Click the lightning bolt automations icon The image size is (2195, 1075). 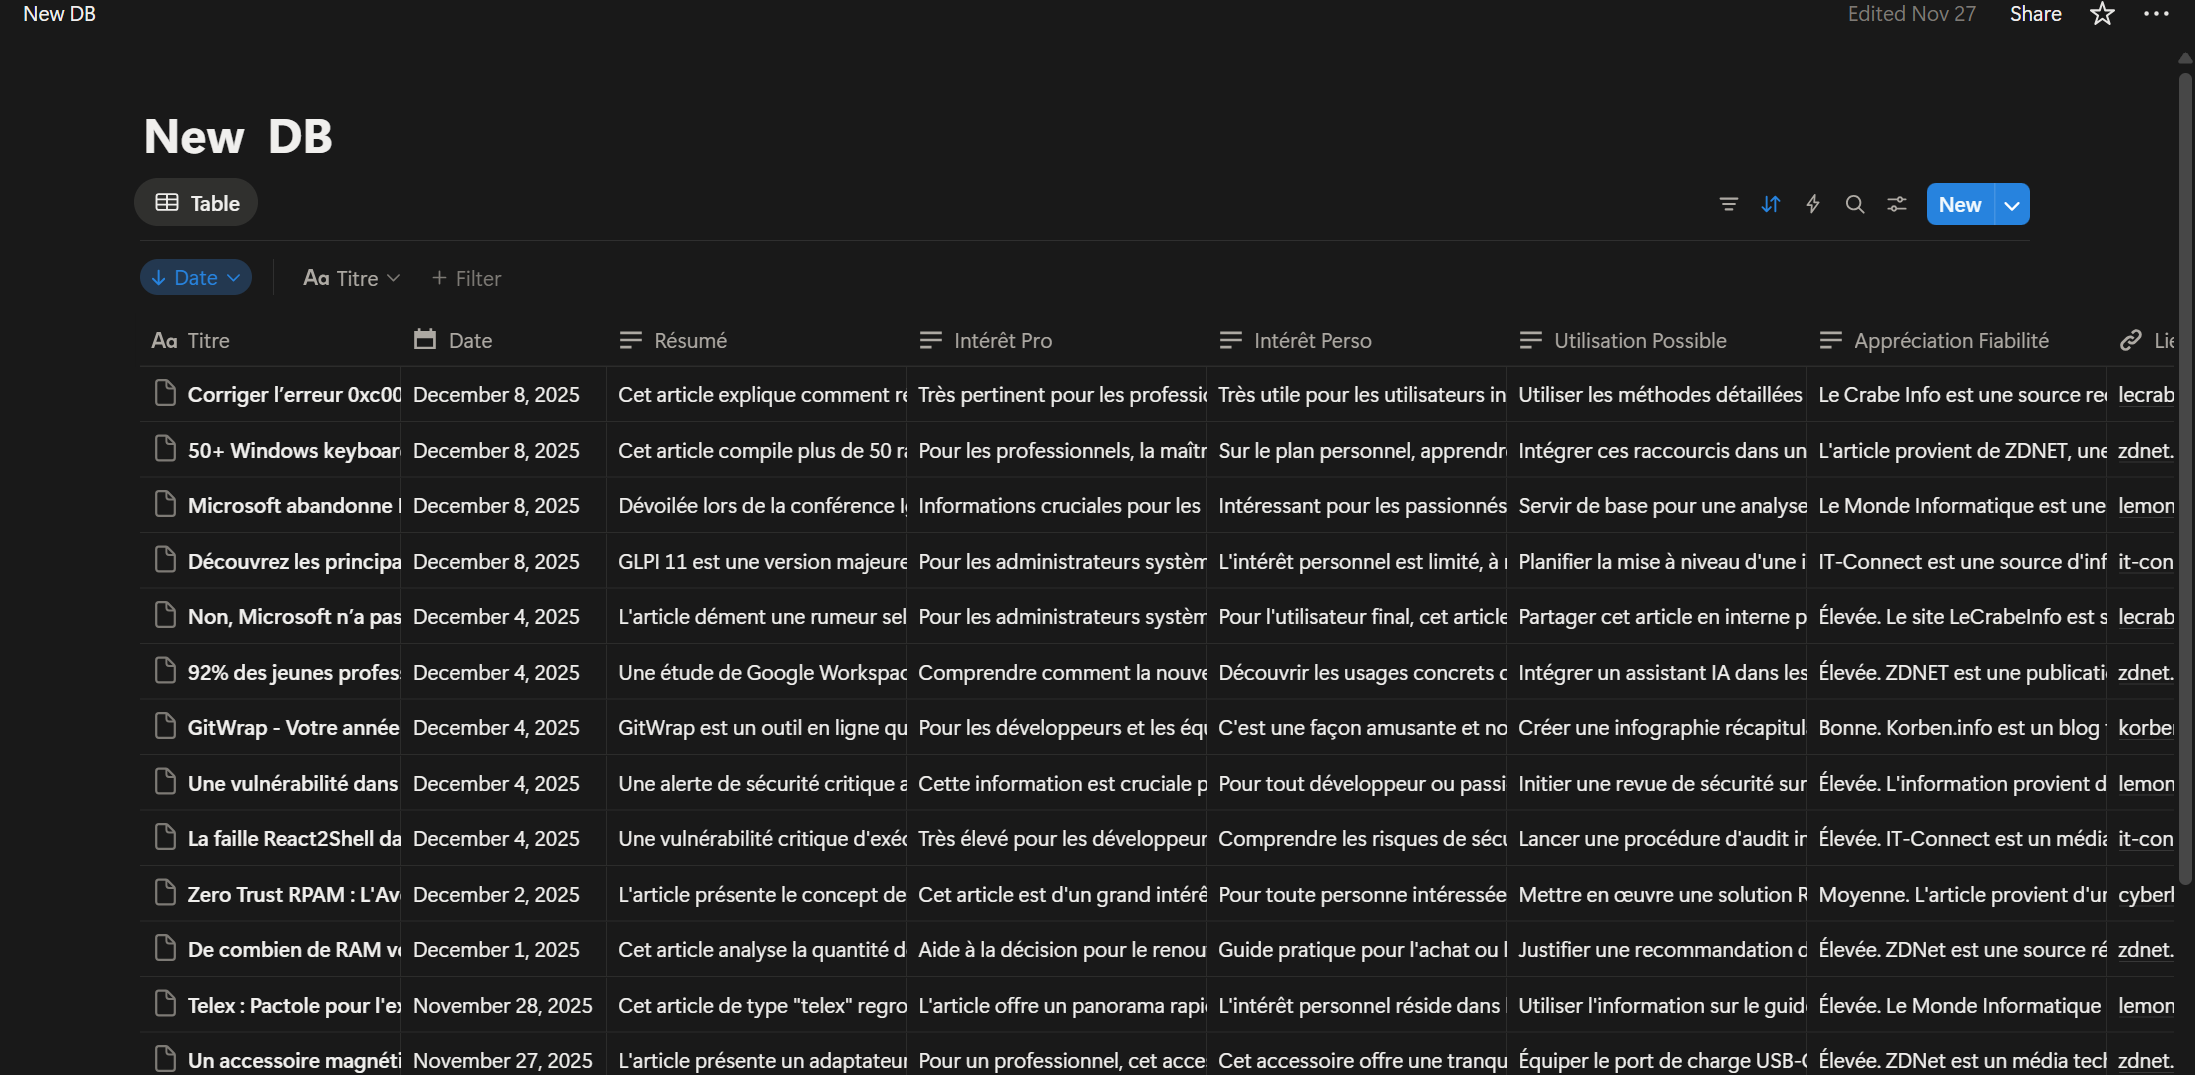(1813, 204)
